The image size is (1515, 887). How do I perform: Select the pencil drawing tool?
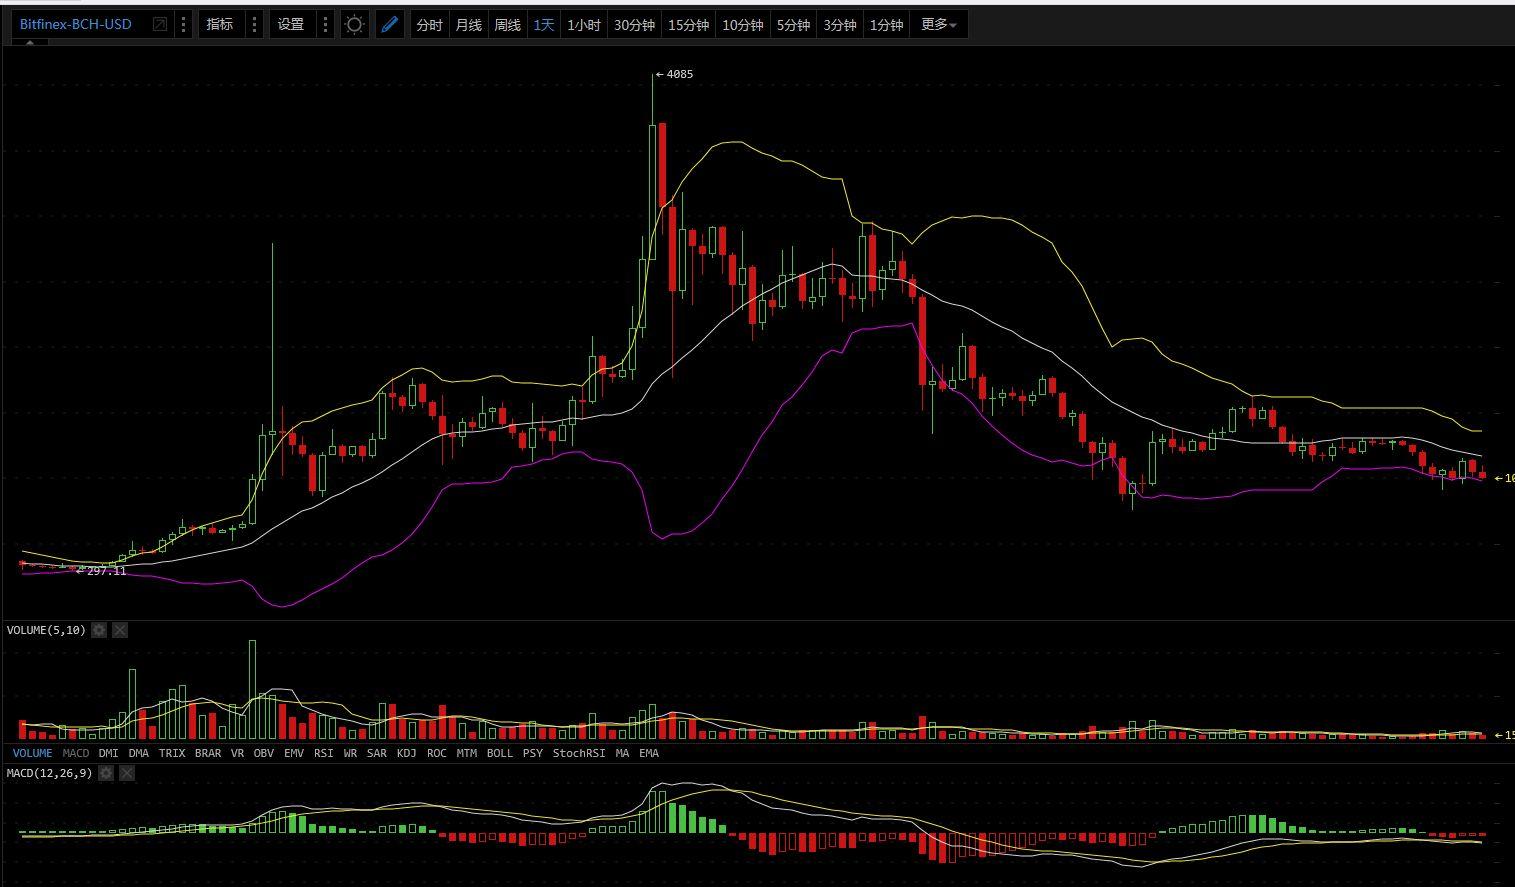point(390,24)
